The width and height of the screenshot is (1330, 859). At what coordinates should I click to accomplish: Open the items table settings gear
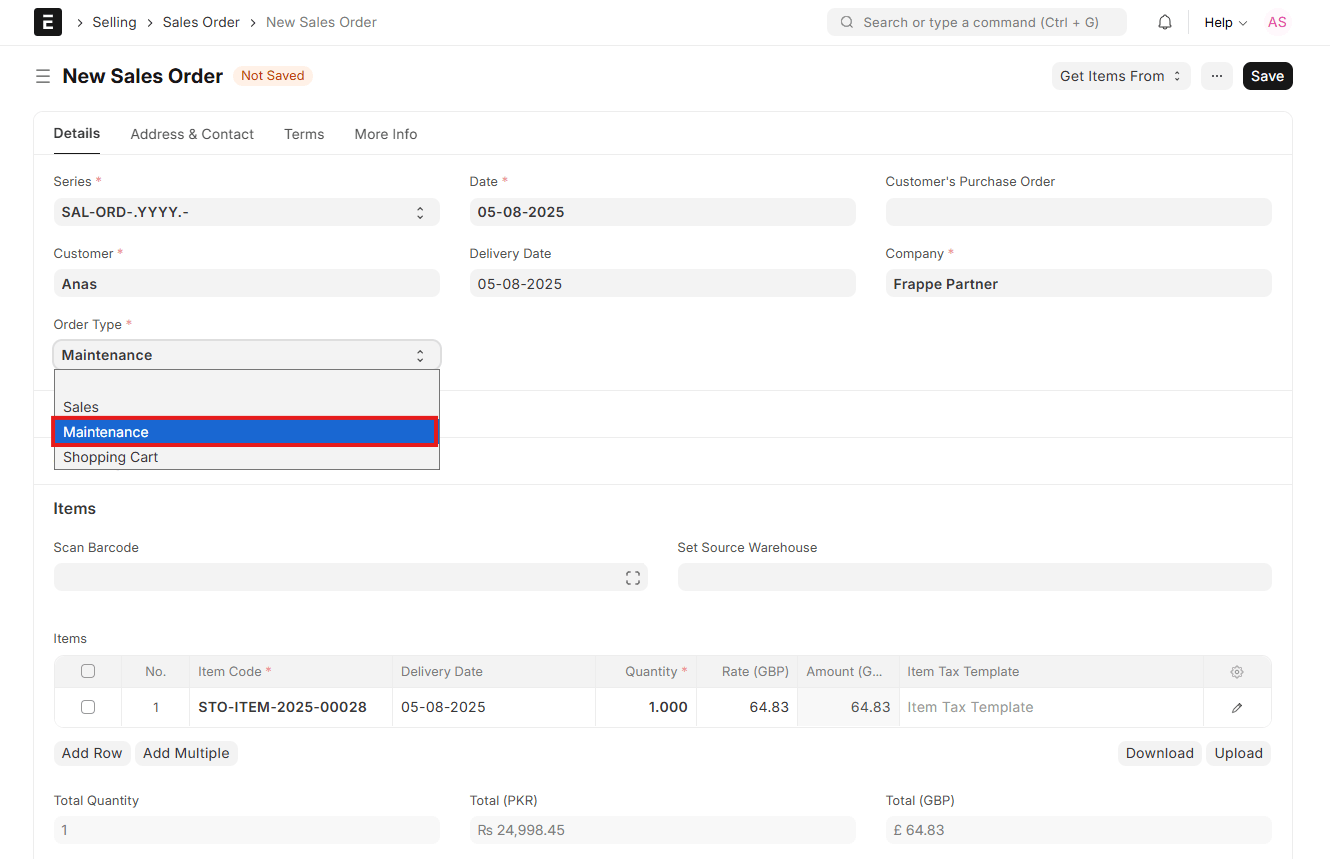(x=1237, y=672)
